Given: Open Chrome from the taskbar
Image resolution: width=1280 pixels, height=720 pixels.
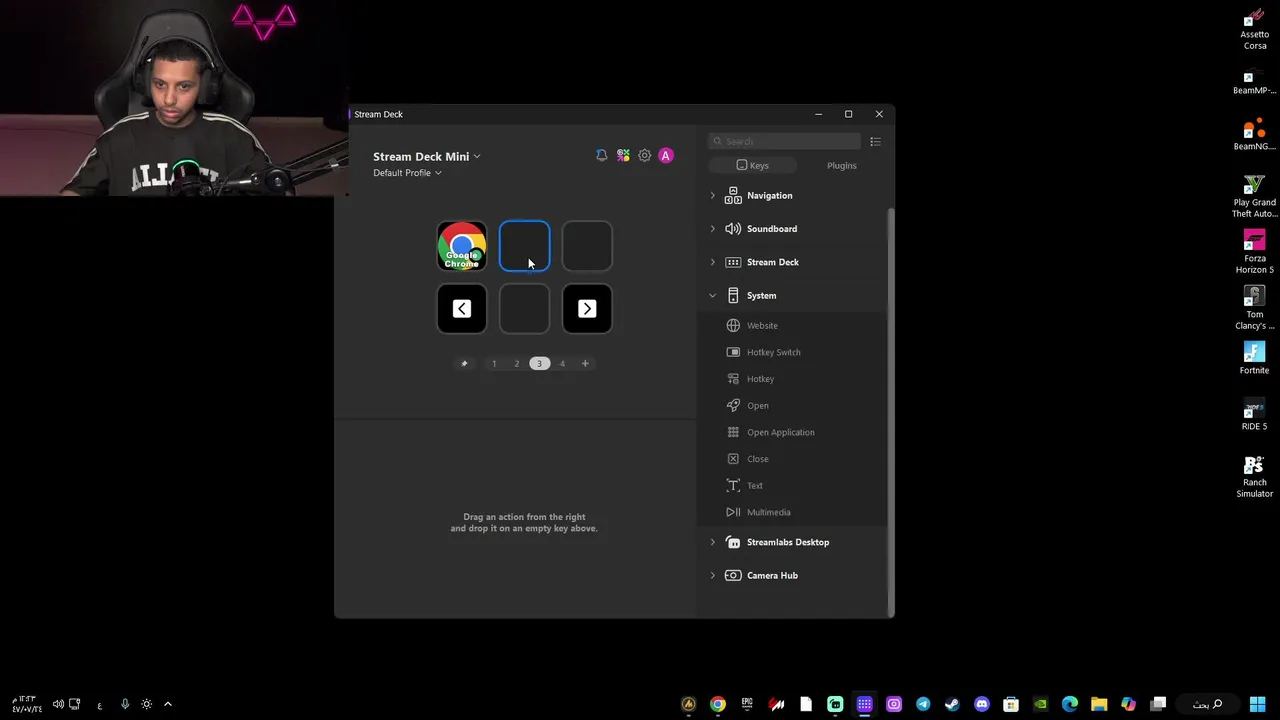Looking at the screenshot, I should [x=718, y=704].
